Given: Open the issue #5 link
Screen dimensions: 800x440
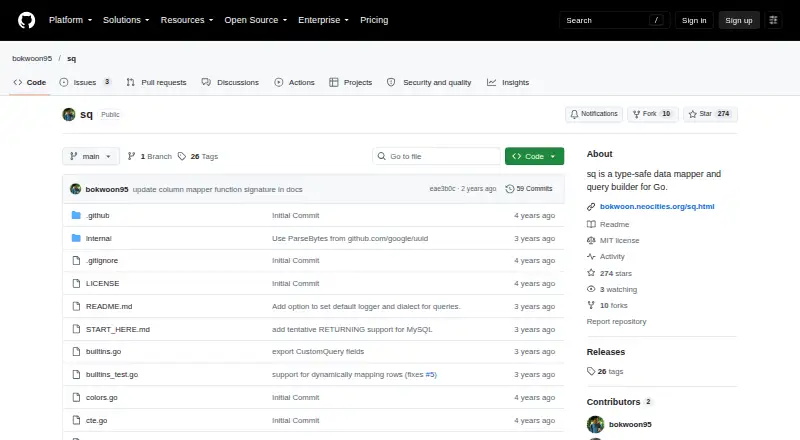Looking at the screenshot, I should coord(431,374).
